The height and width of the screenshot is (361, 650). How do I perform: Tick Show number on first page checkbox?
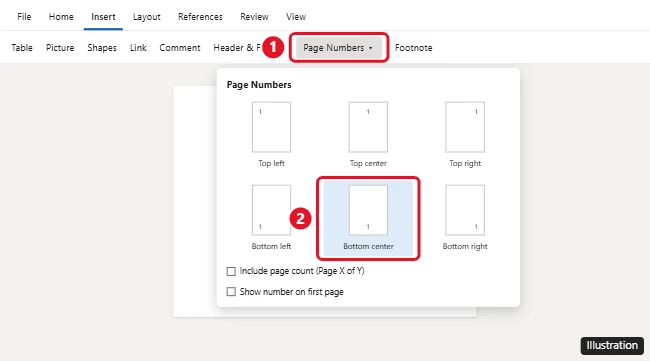pos(231,292)
